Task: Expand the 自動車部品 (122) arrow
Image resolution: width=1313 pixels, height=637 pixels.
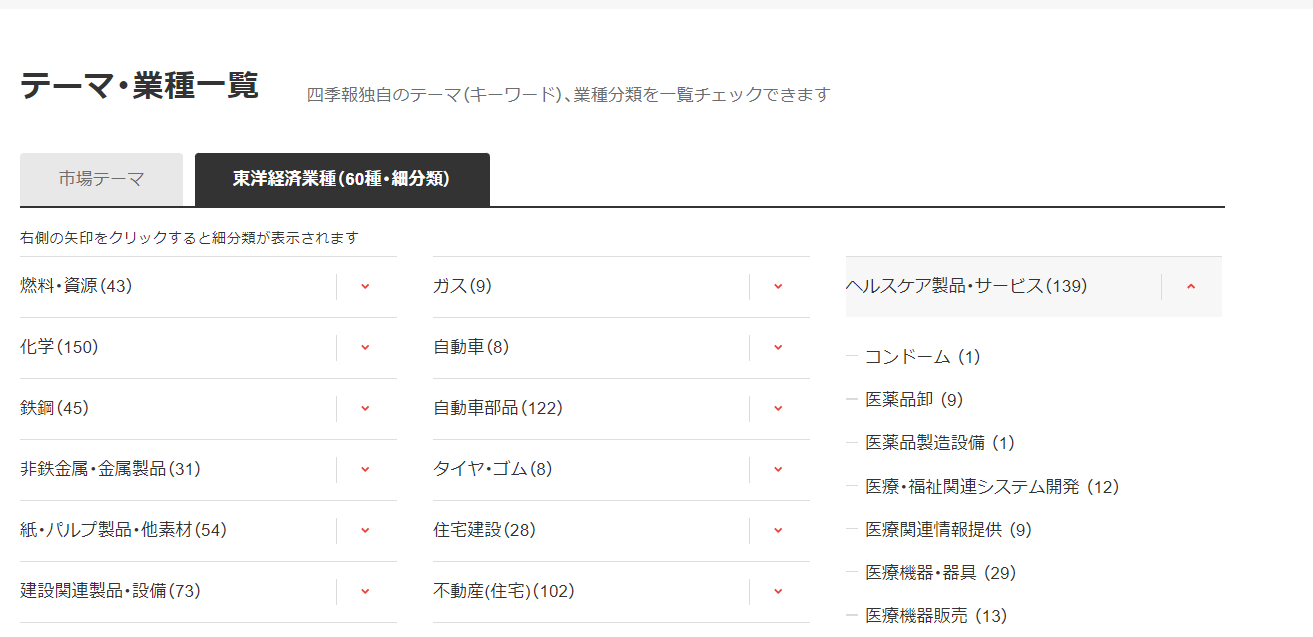Action: click(x=778, y=409)
